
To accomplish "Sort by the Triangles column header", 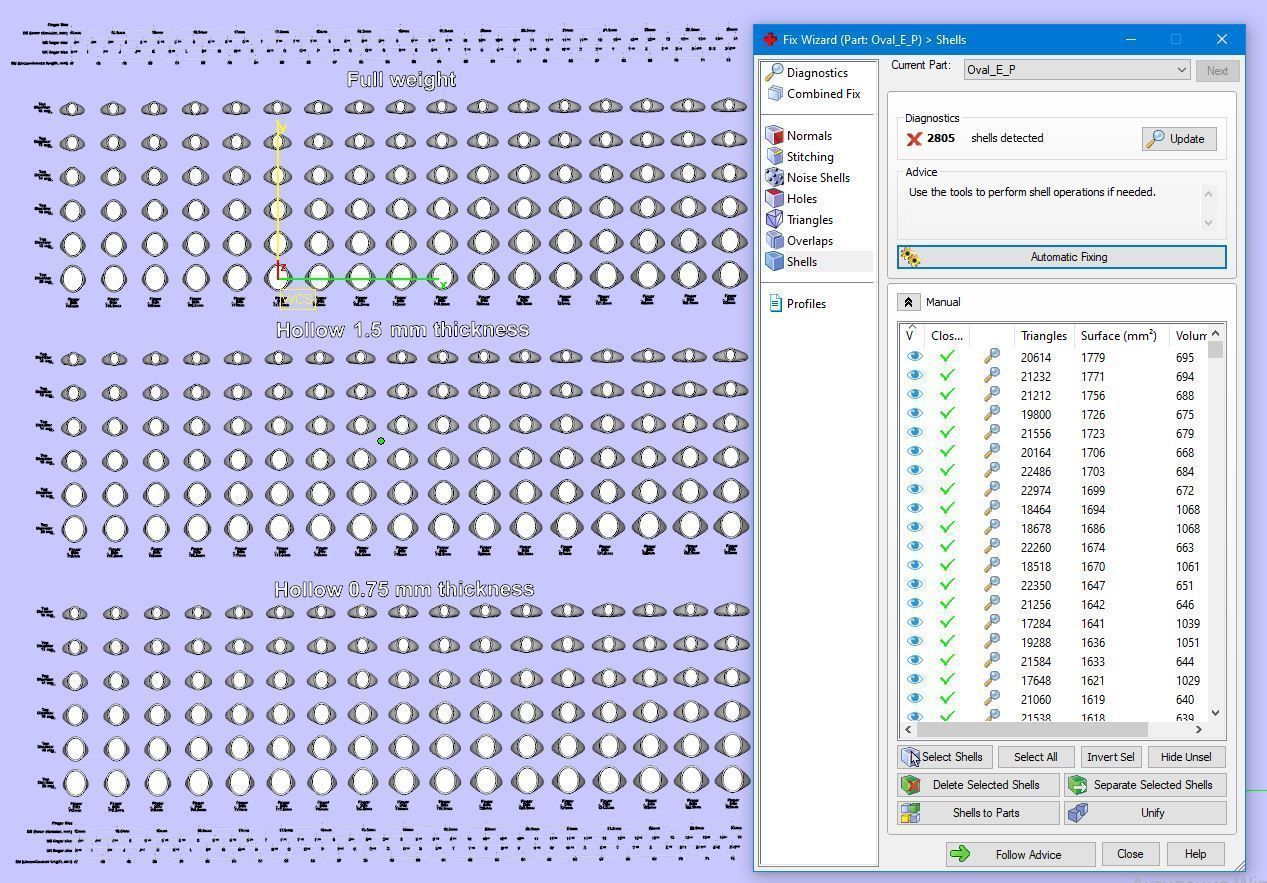I will tap(1043, 336).
